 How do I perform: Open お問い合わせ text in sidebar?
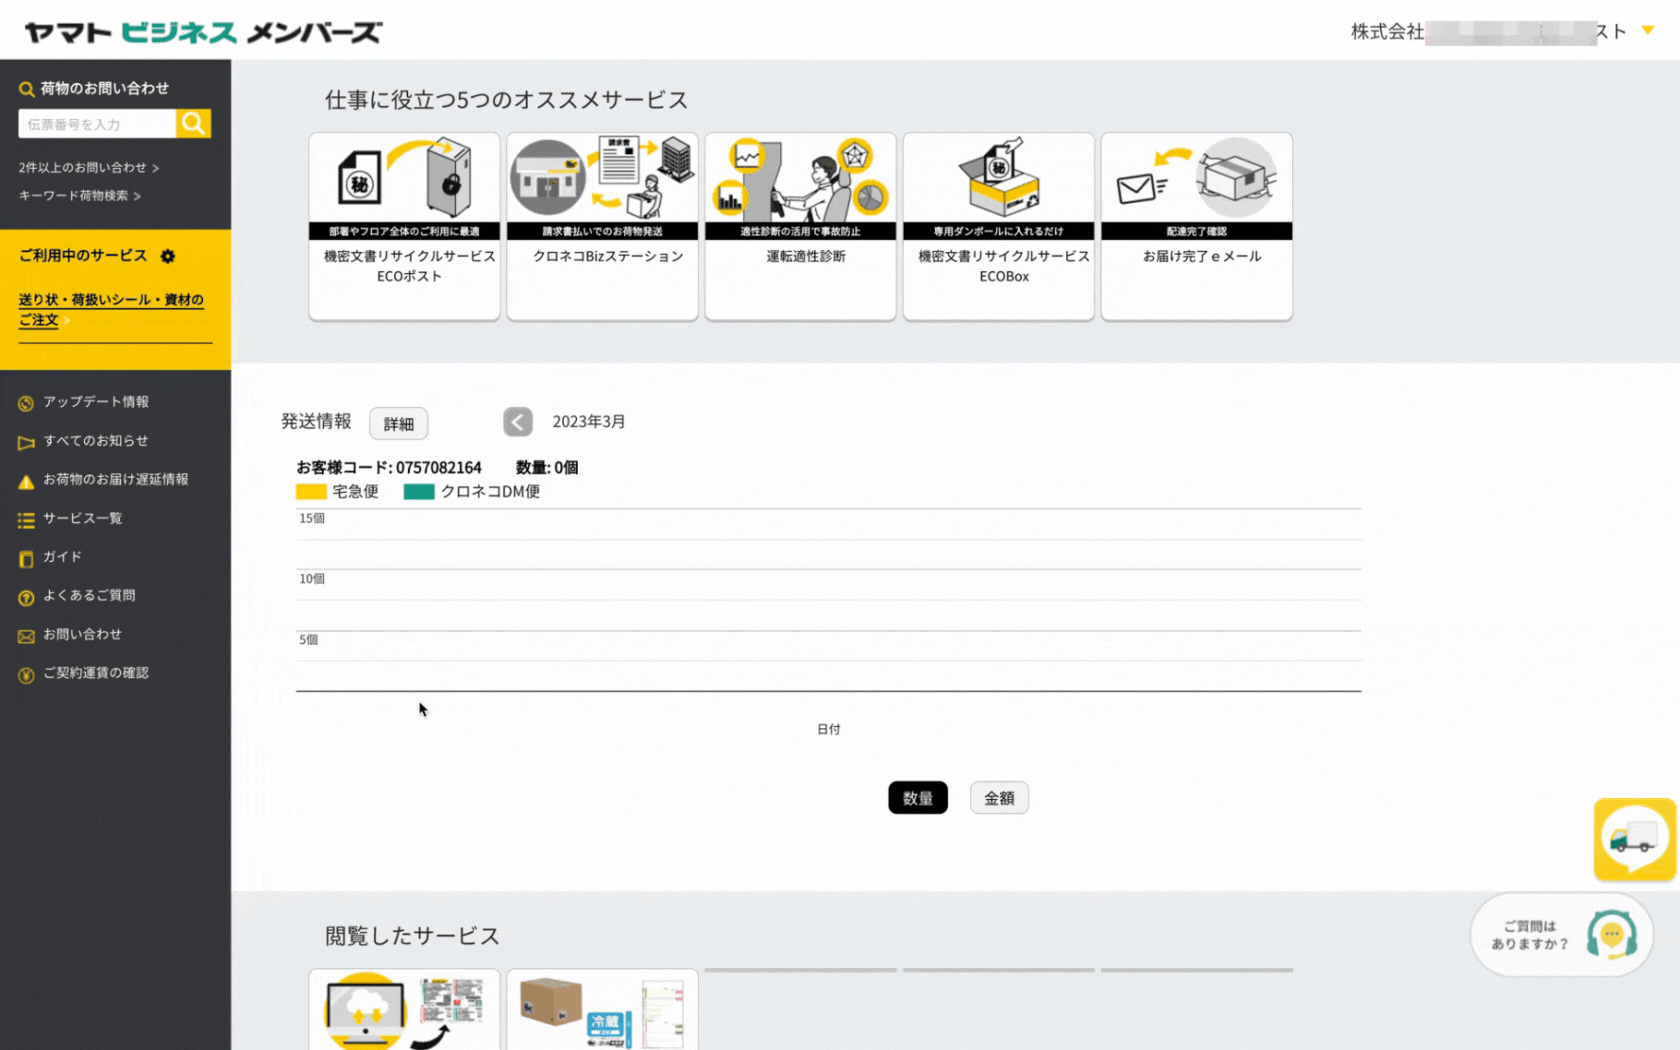pyautogui.click(x=82, y=634)
